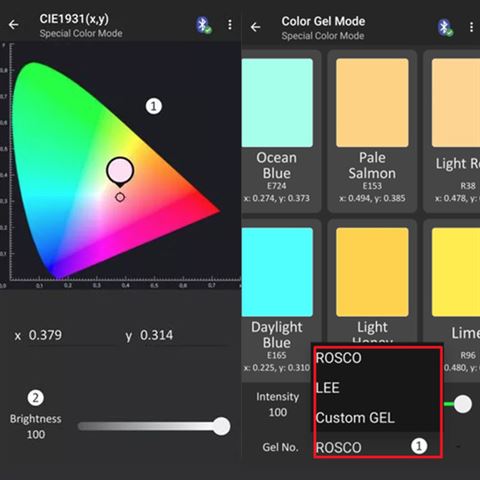Screen dimensions: 480x480
Task: Select the Ocean Blue E724 gel
Action: [277, 131]
